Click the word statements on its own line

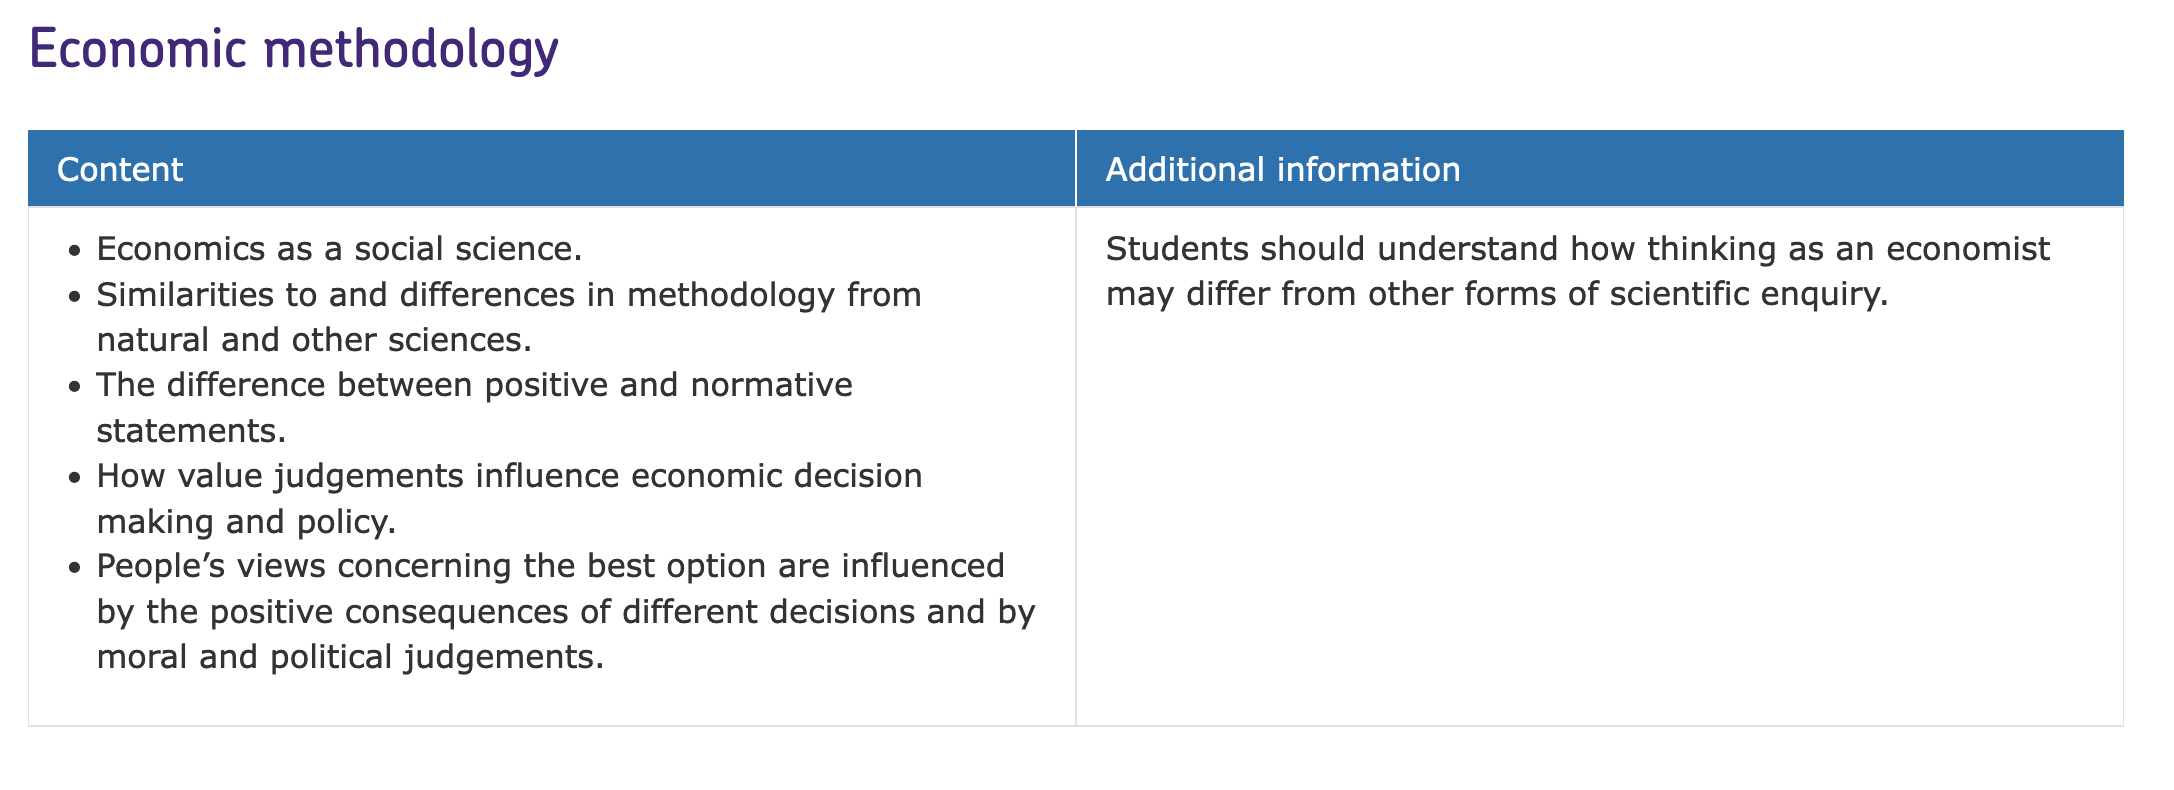coord(191,430)
